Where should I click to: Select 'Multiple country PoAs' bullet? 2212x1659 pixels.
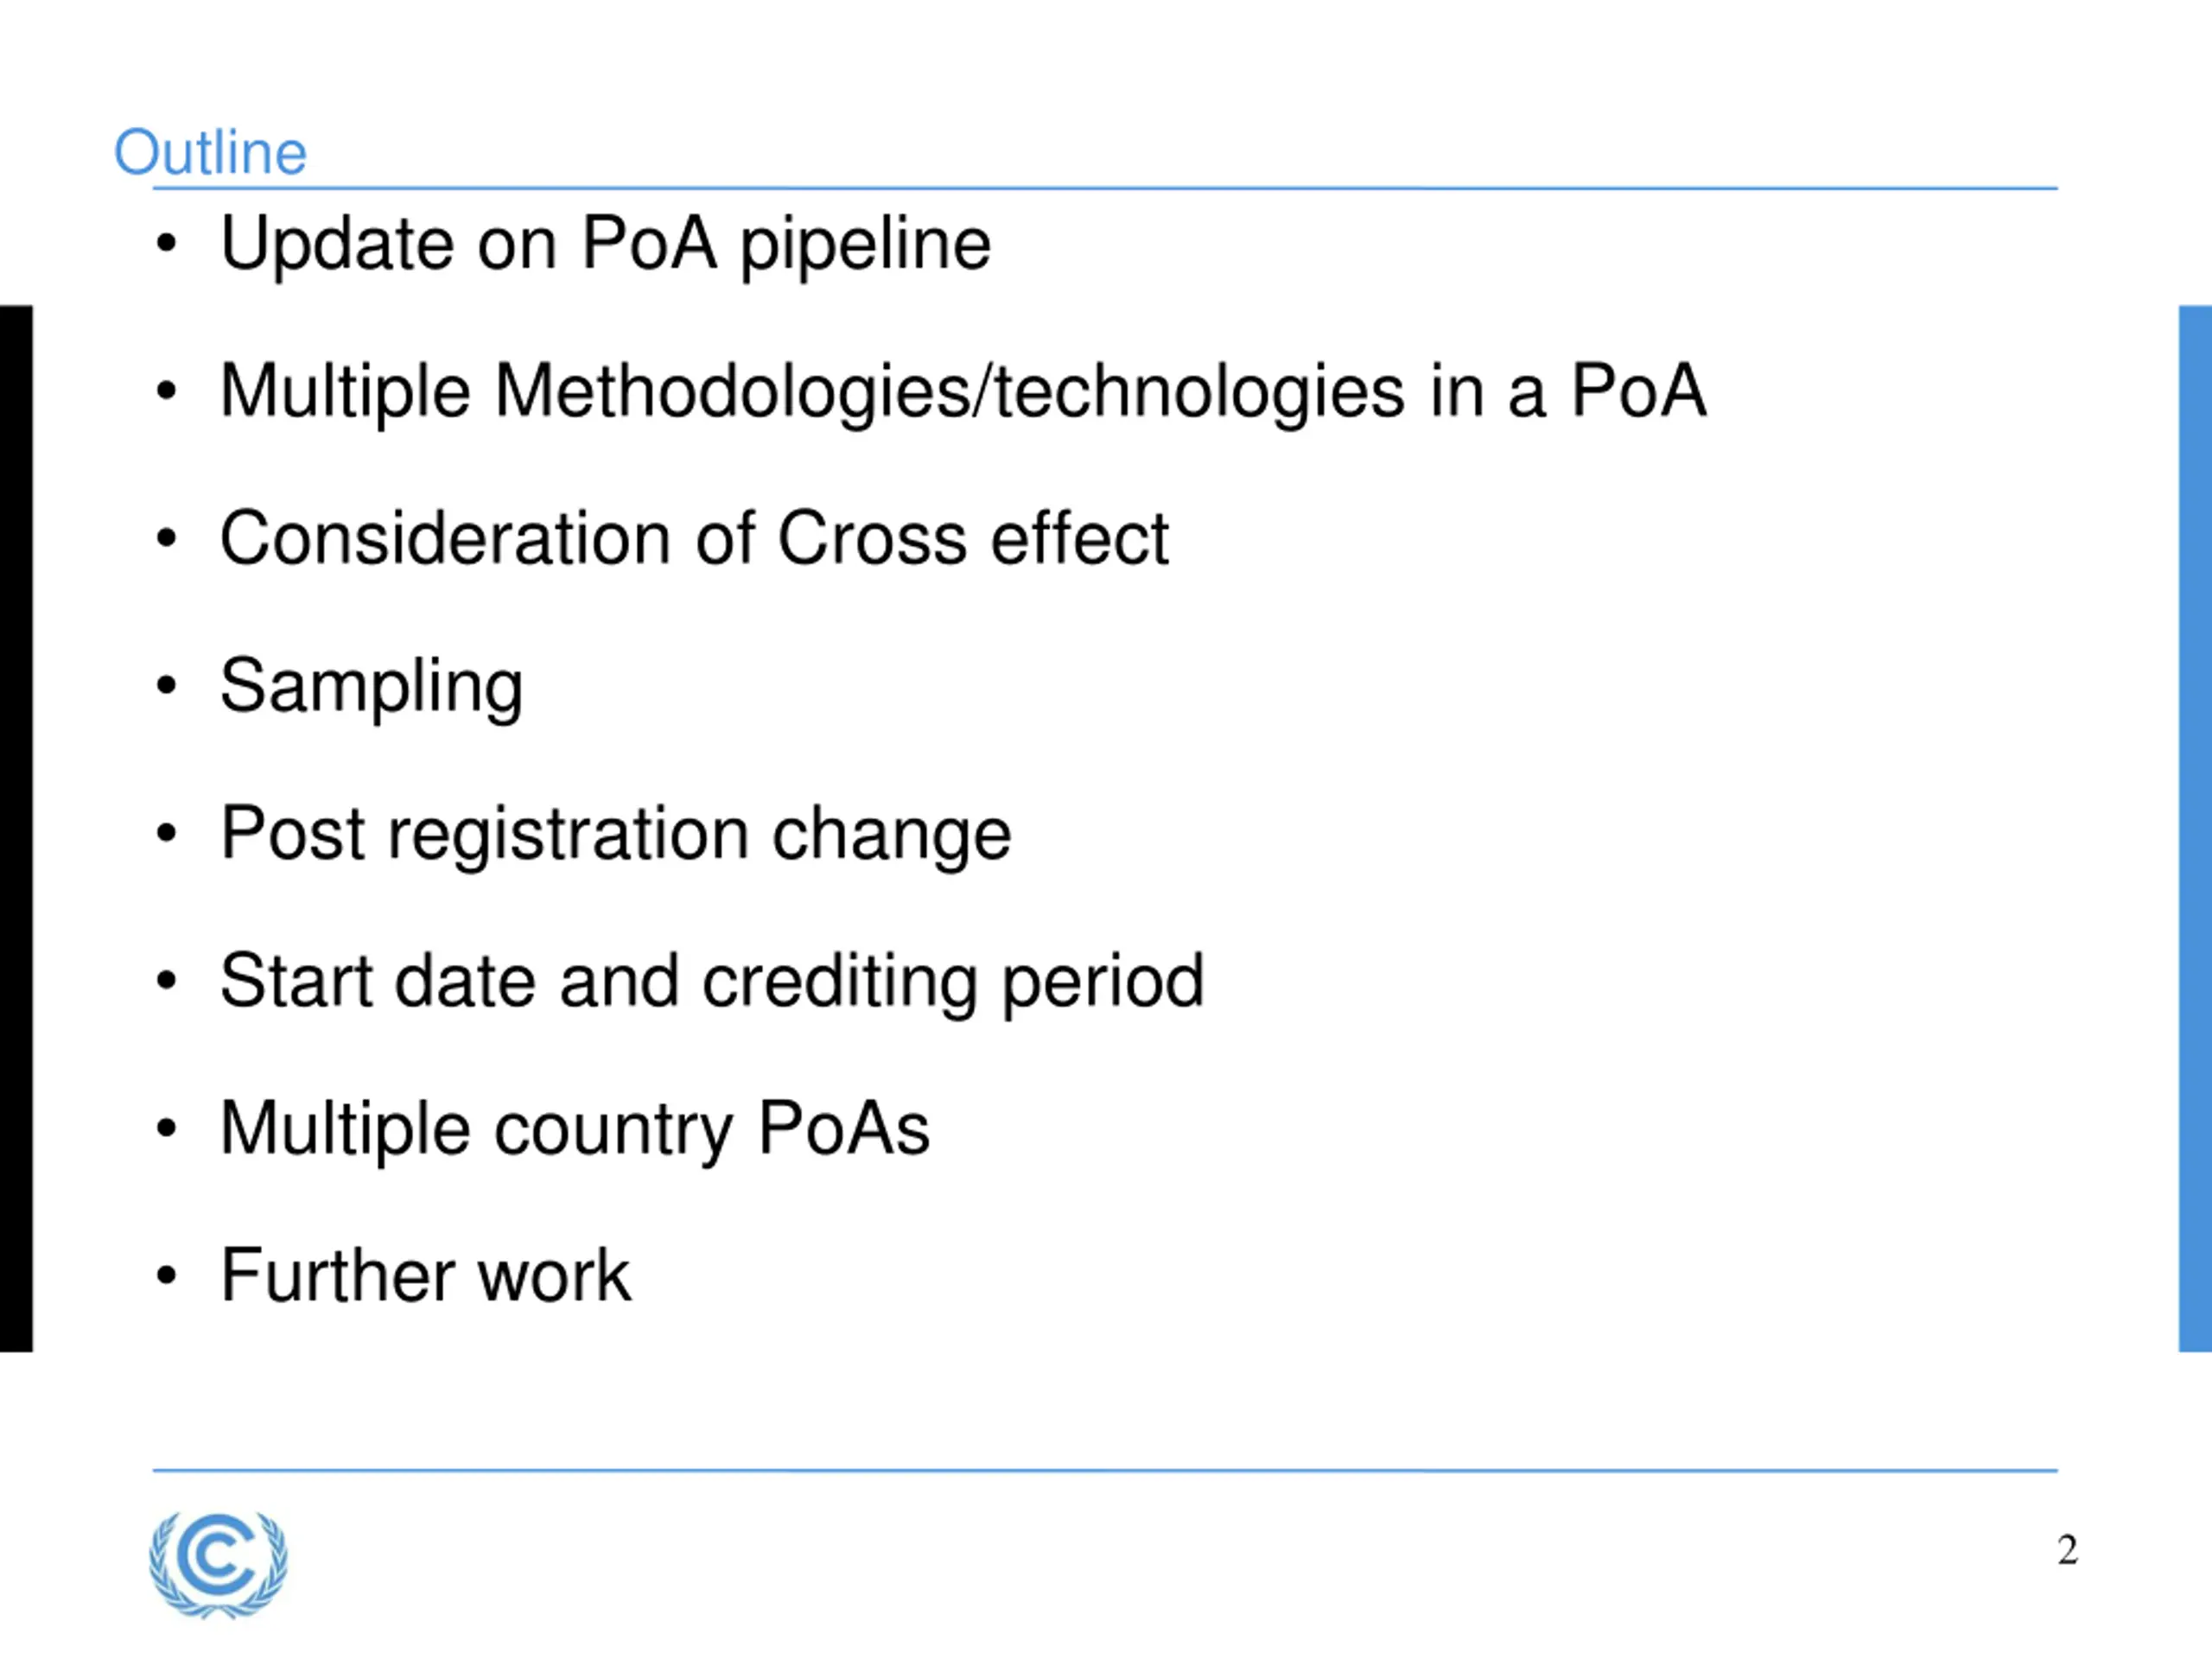pos(575,1130)
